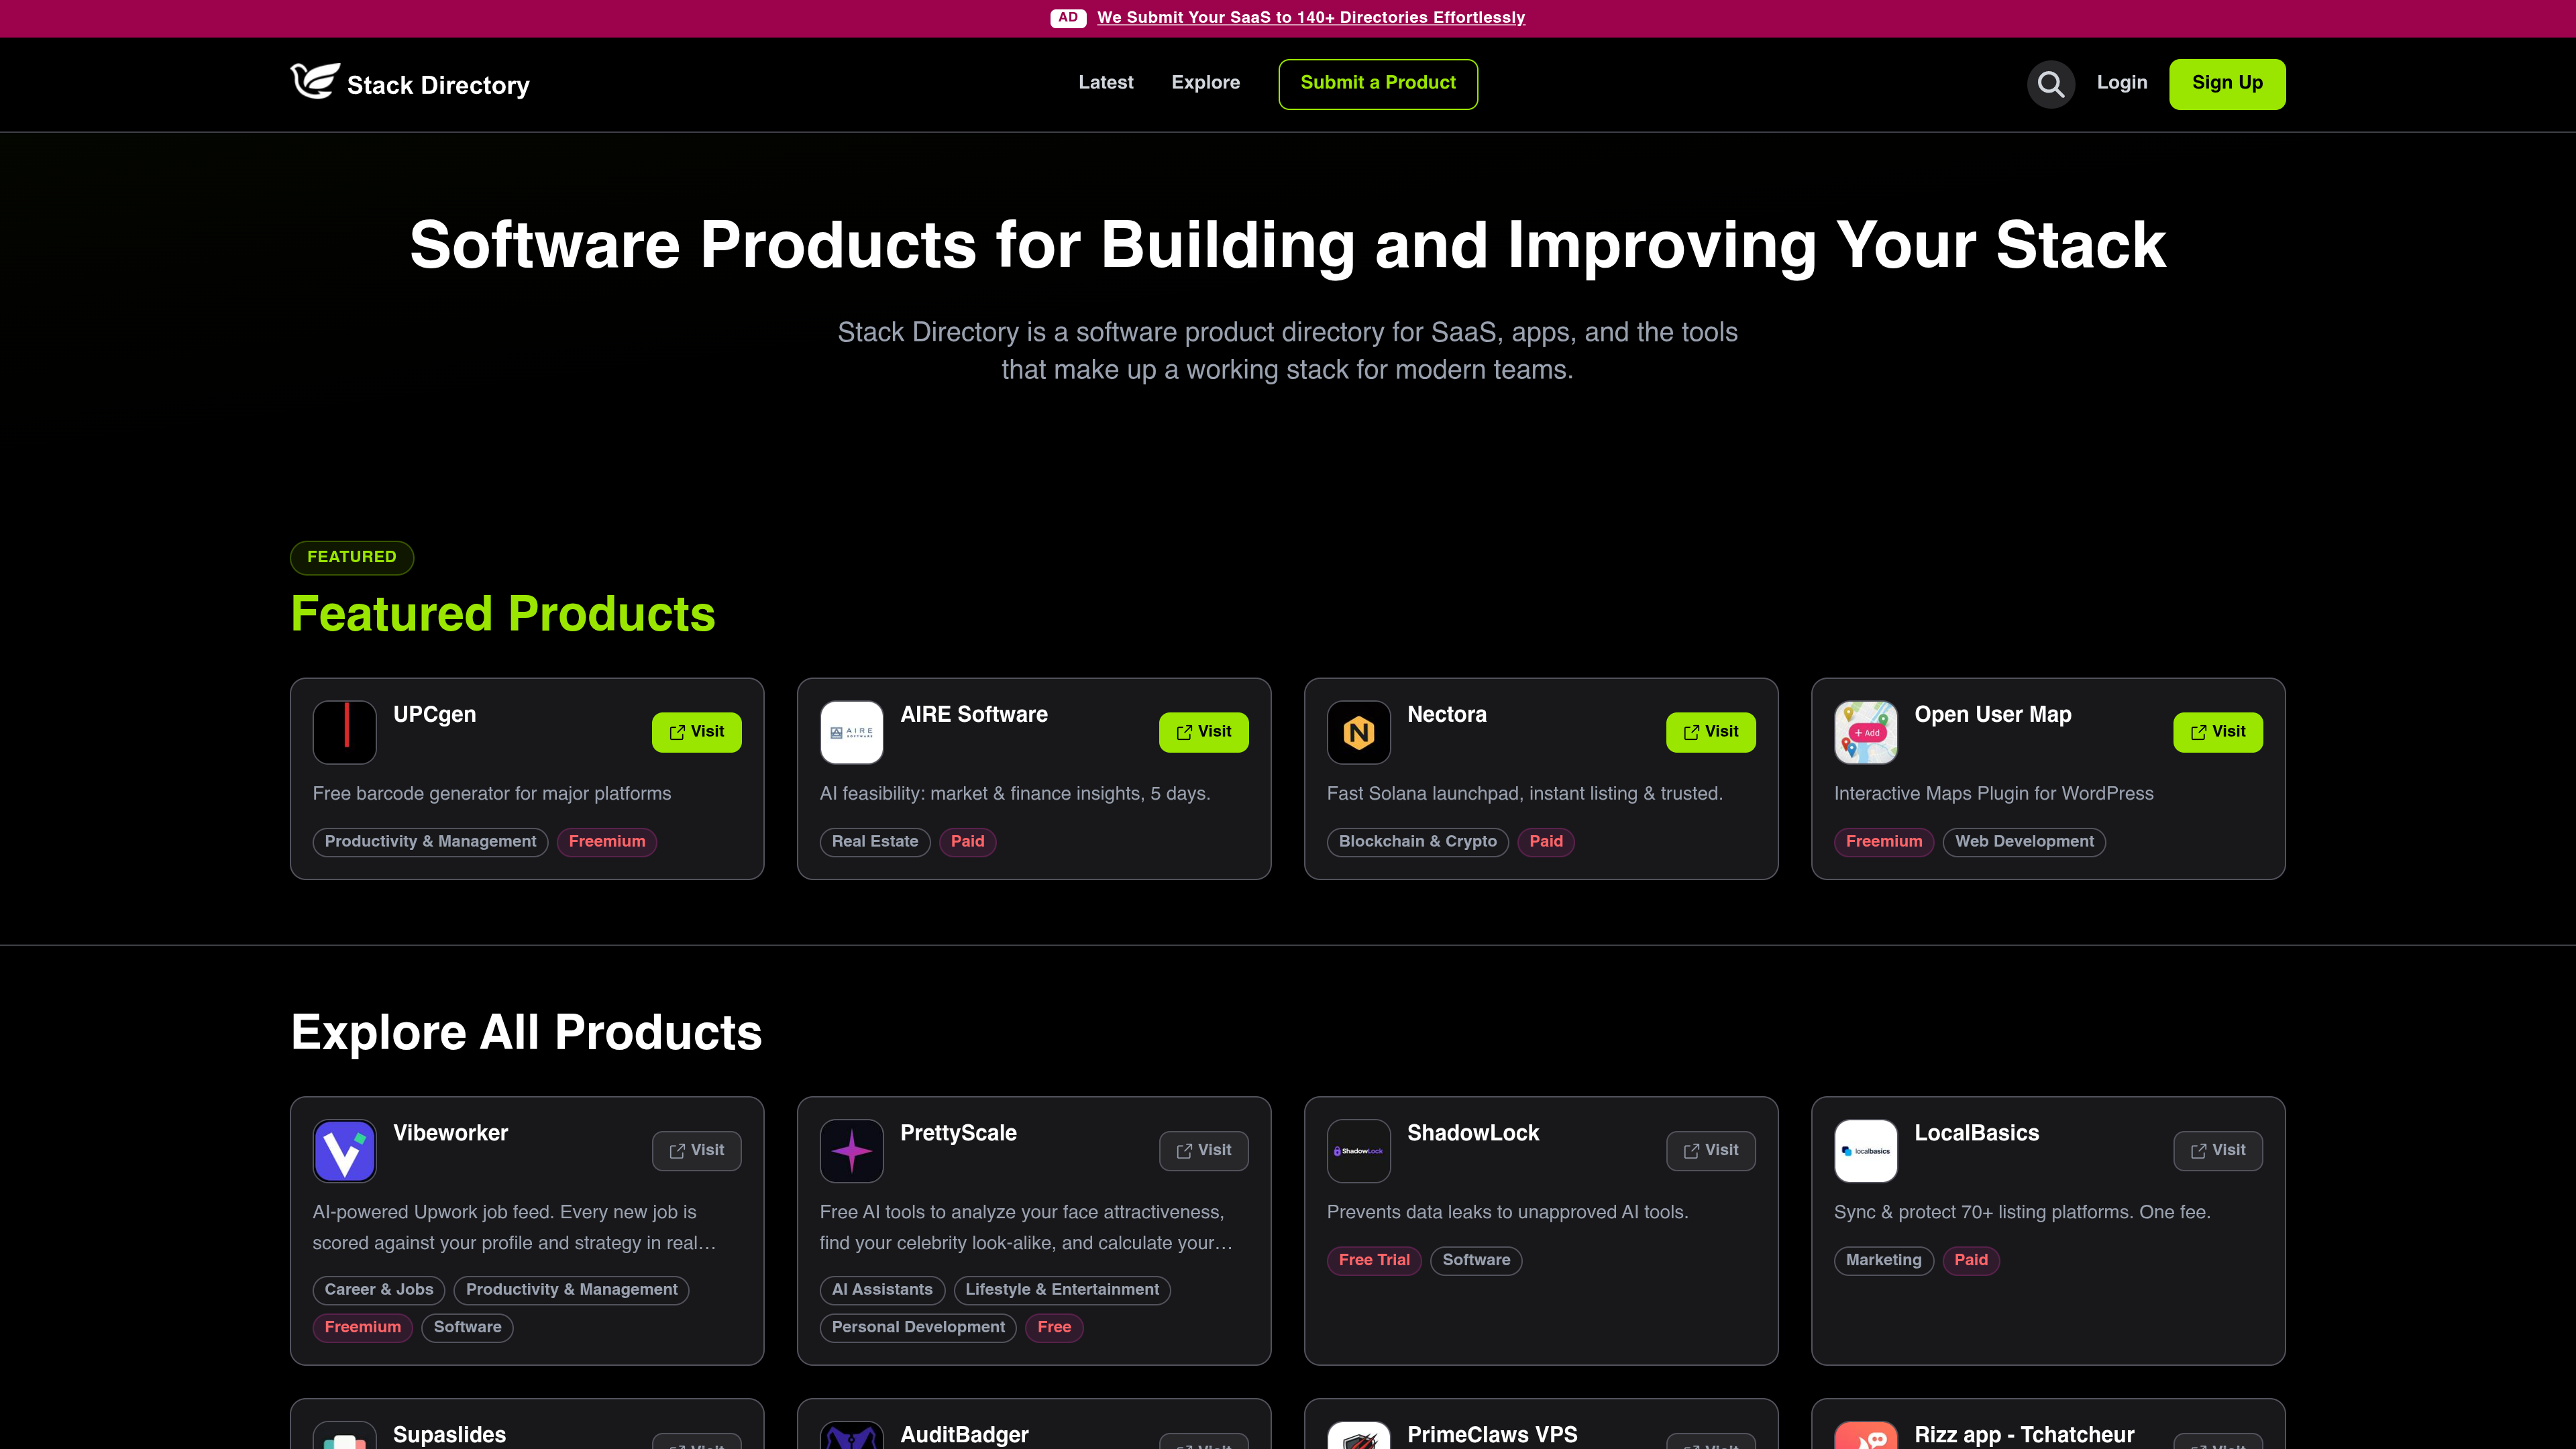Open the SaaS directories ad link
The width and height of the screenshot is (2576, 1449).
click(x=1310, y=18)
